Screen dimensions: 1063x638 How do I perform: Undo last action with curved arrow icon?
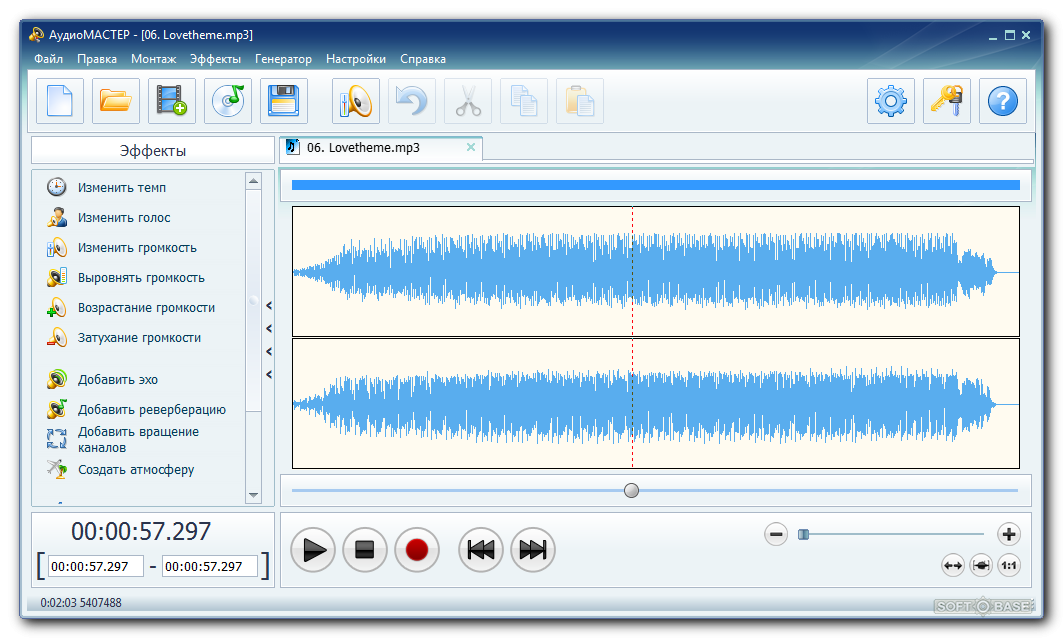412,101
